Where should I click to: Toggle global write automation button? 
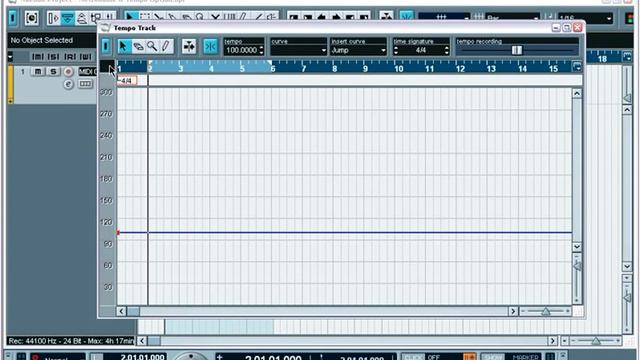point(86,57)
